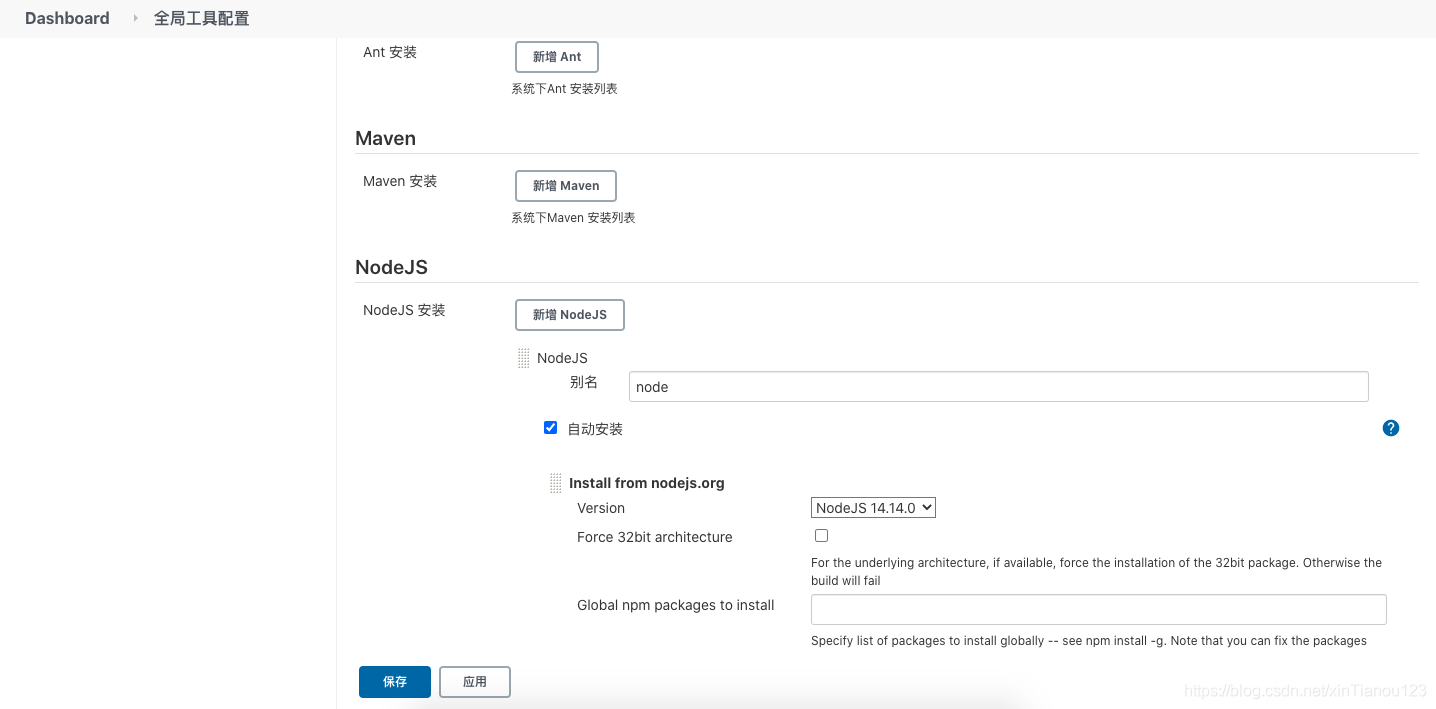
Task: Click the Maven 安装 label
Action: tap(400, 181)
